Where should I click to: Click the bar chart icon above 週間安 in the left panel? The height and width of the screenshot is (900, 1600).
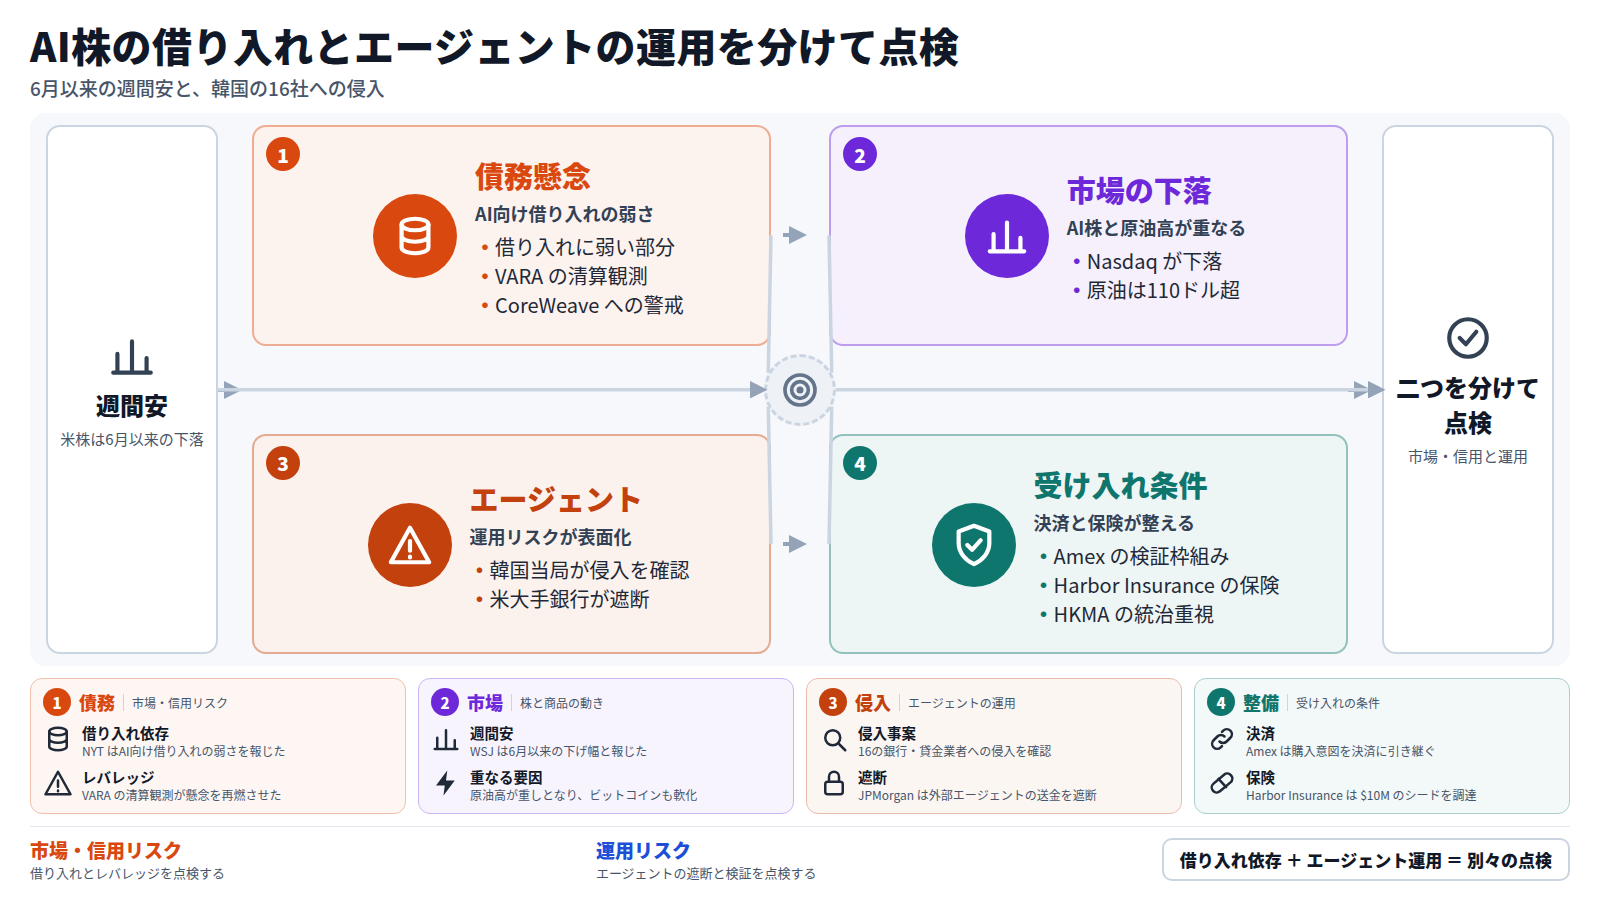(132, 358)
